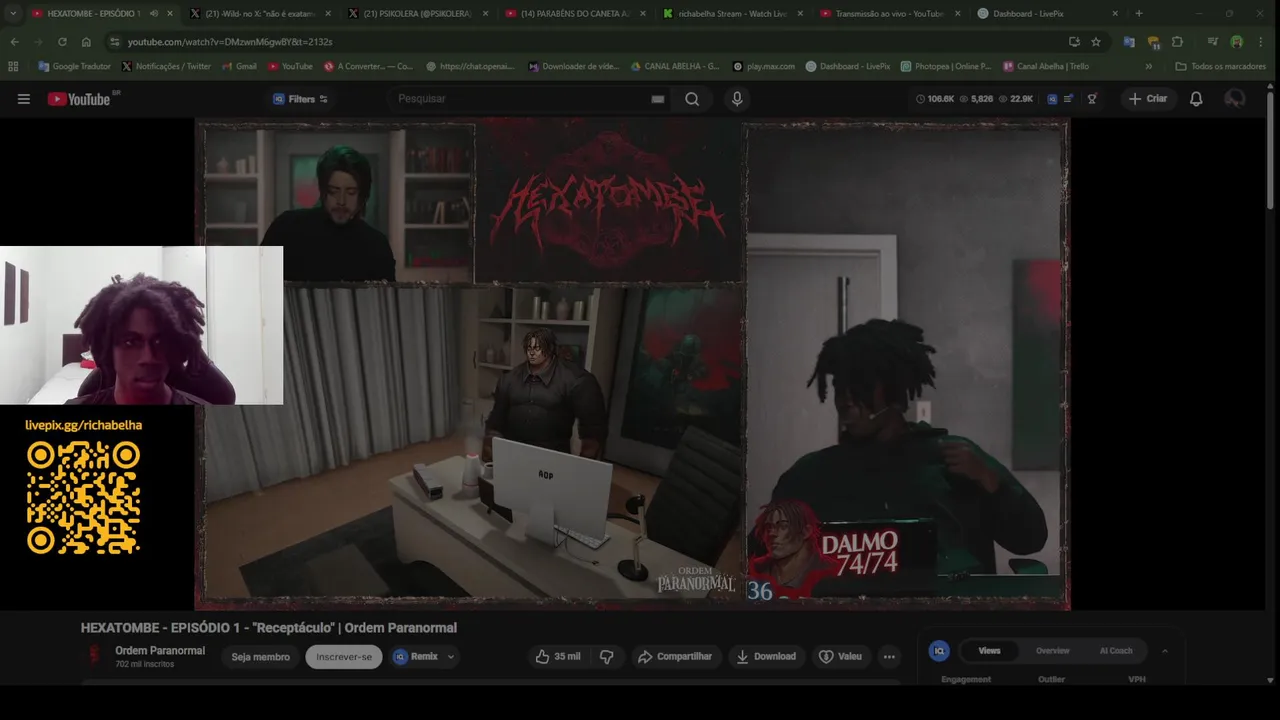Open the chat.openai bookmark
1280x720 pixels.
pos(470,66)
